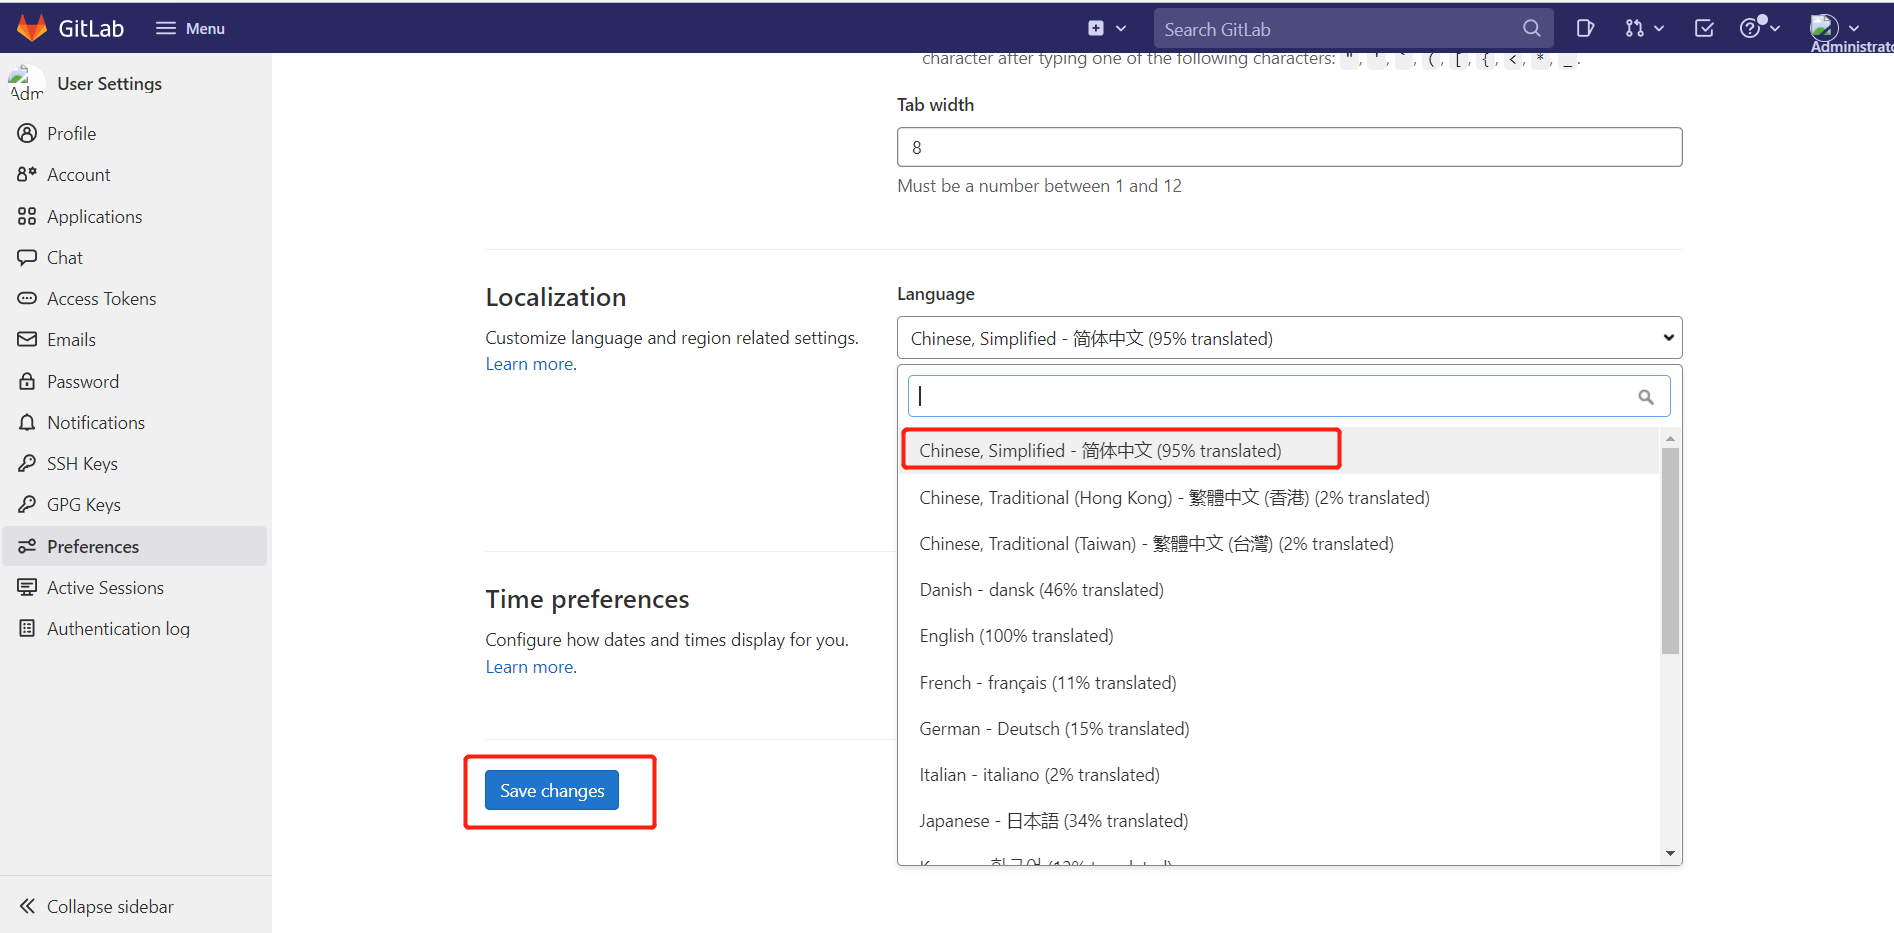1894x933 pixels.
Task: Open the Issues icon in top bar
Action: point(1585,28)
